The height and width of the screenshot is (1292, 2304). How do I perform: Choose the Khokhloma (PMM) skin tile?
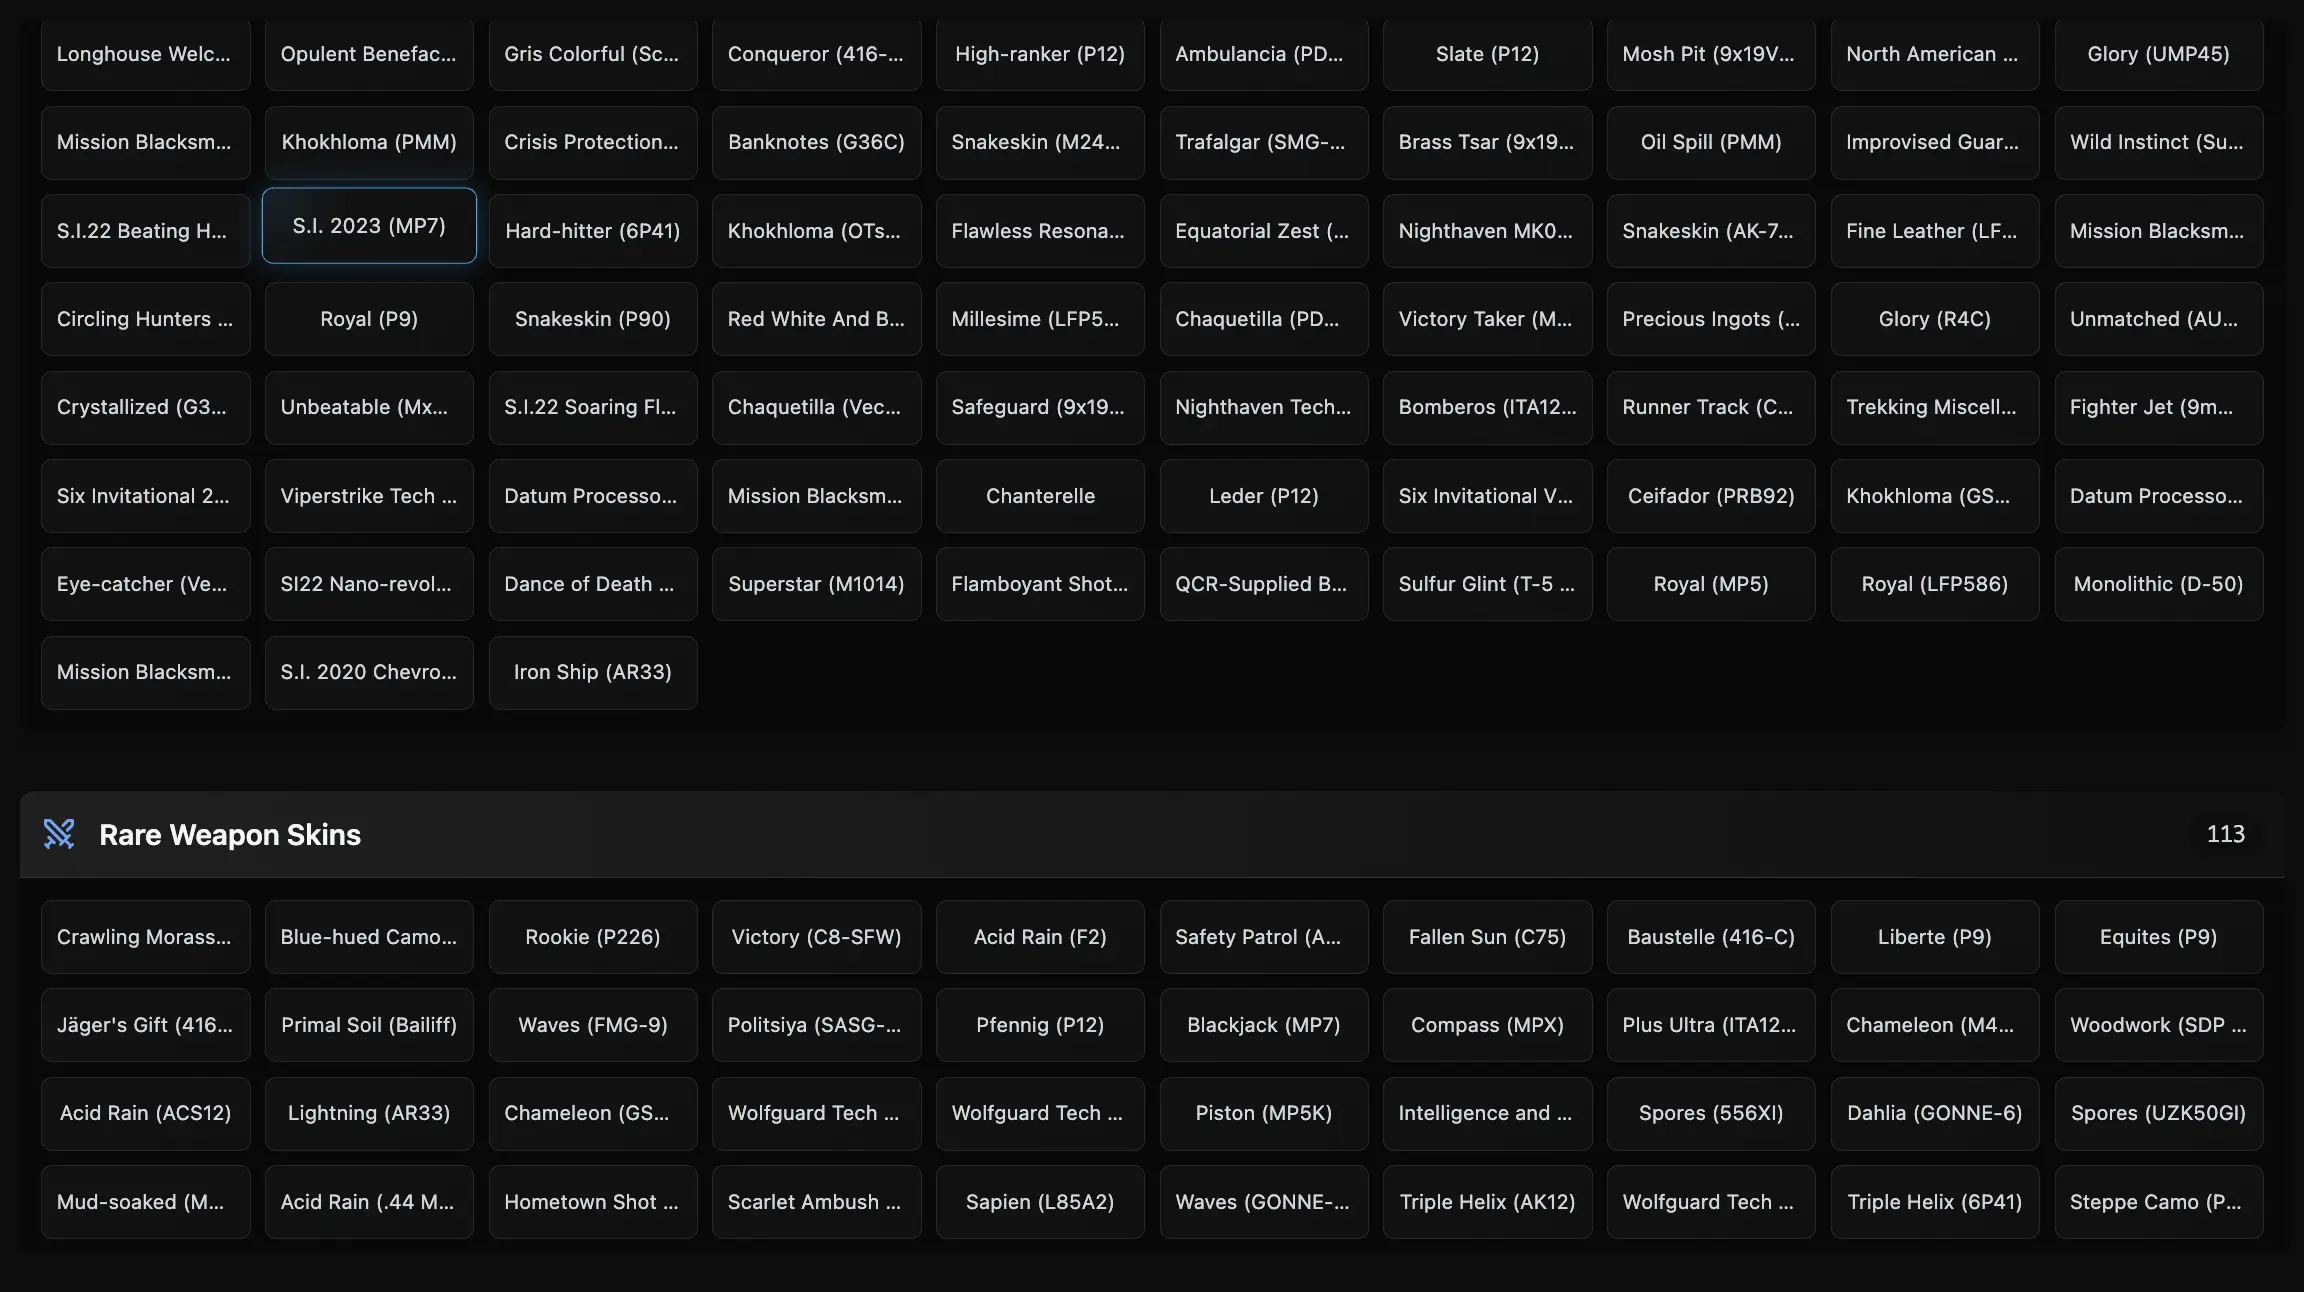[369, 142]
